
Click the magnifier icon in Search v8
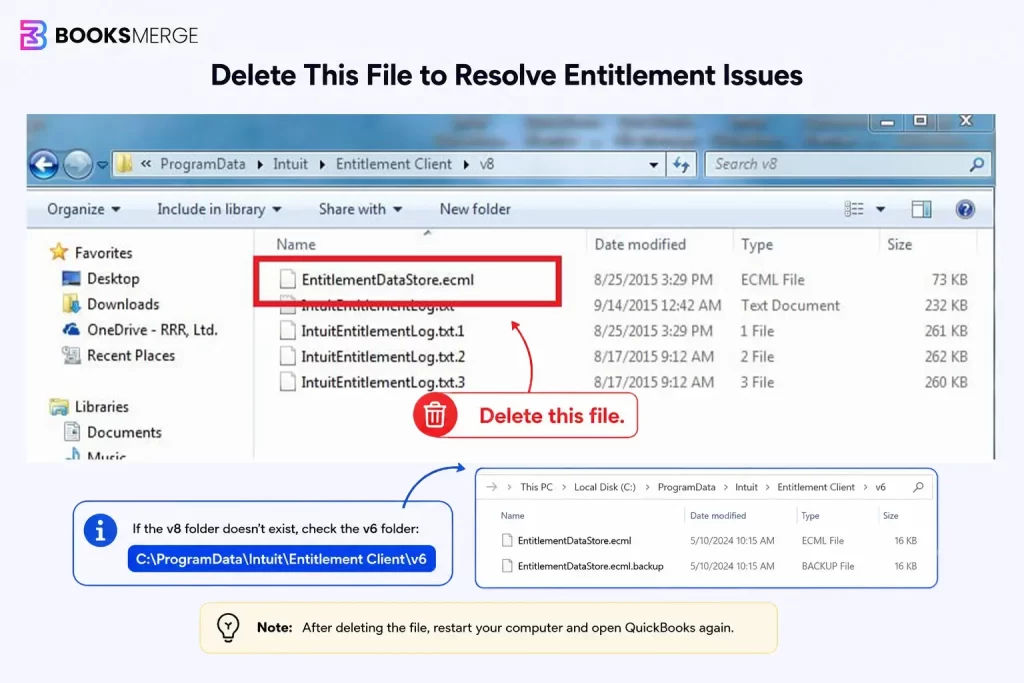coord(976,165)
